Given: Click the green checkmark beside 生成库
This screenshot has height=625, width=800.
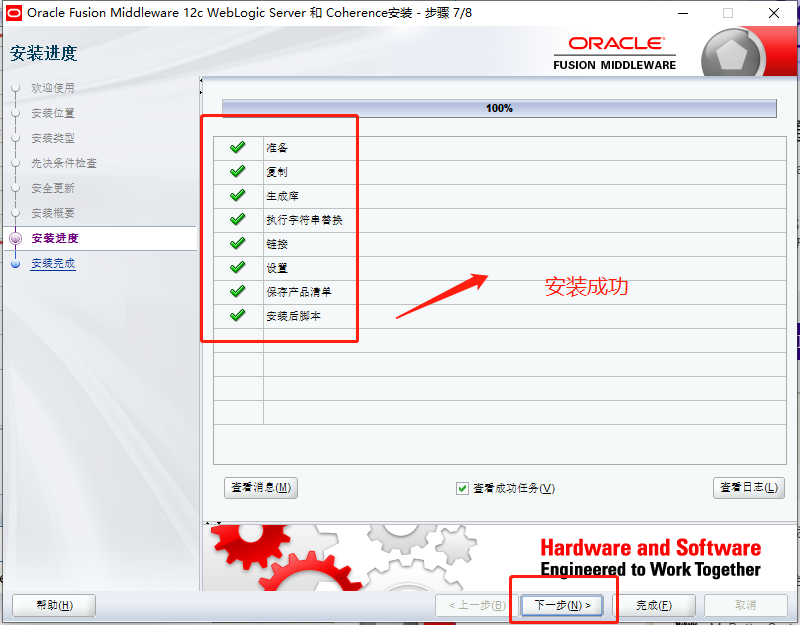Looking at the screenshot, I should point(237,195).
